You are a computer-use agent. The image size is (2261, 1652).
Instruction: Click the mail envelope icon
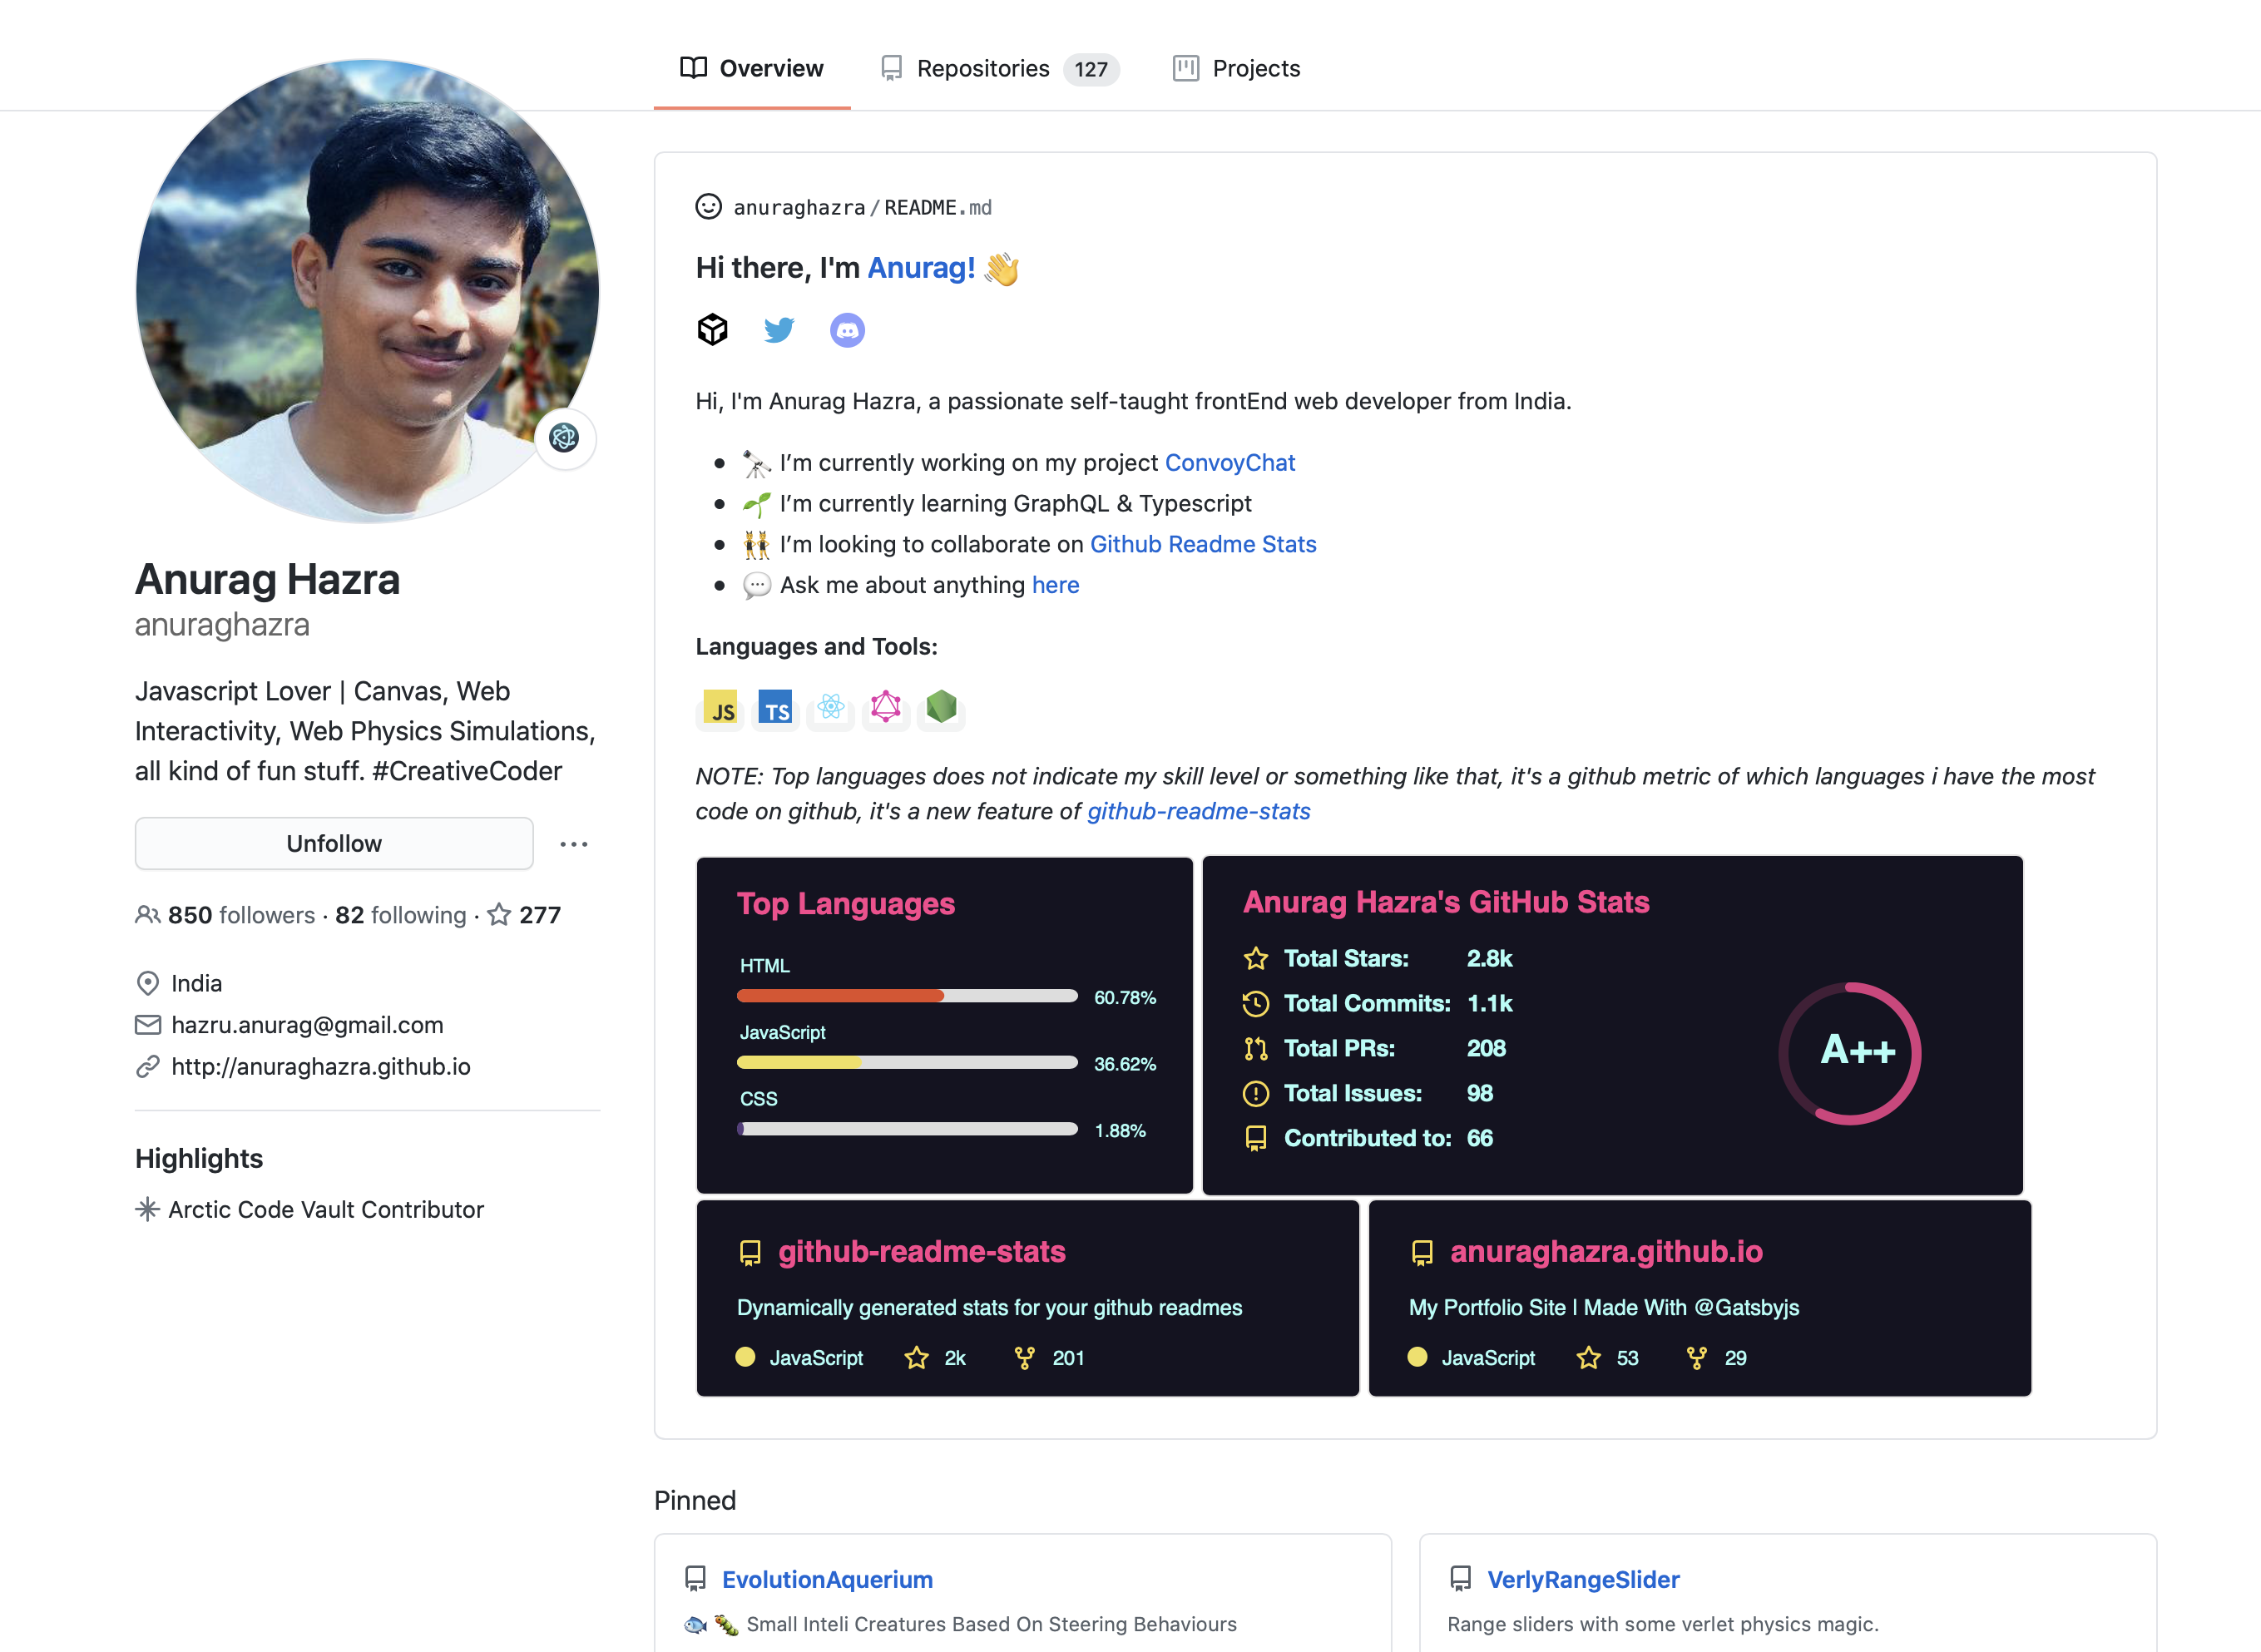pyautogui.click(x=147, y=1025)
